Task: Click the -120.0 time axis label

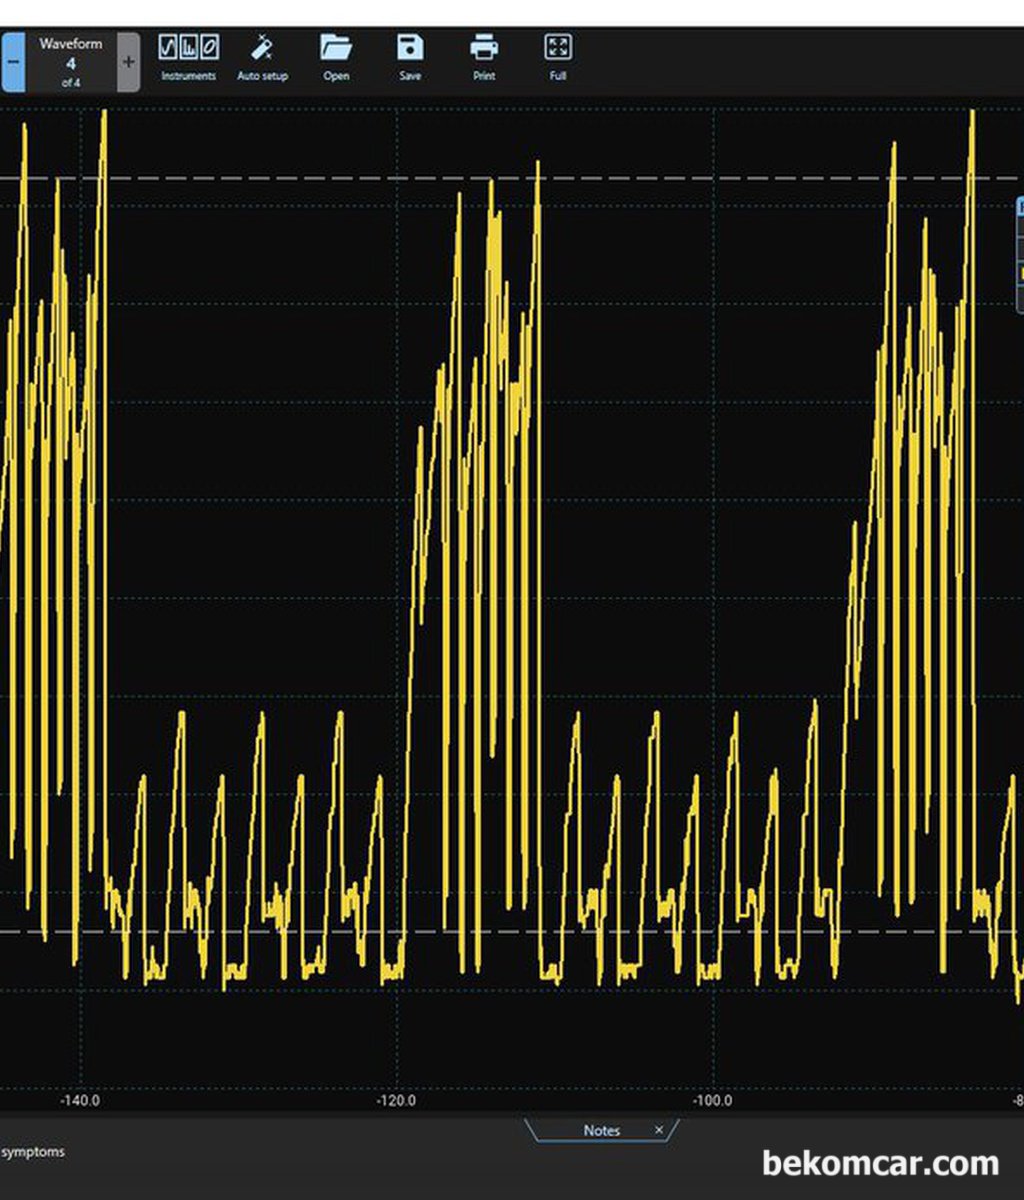Action: pyautogui.click(x=396, y=1101)
